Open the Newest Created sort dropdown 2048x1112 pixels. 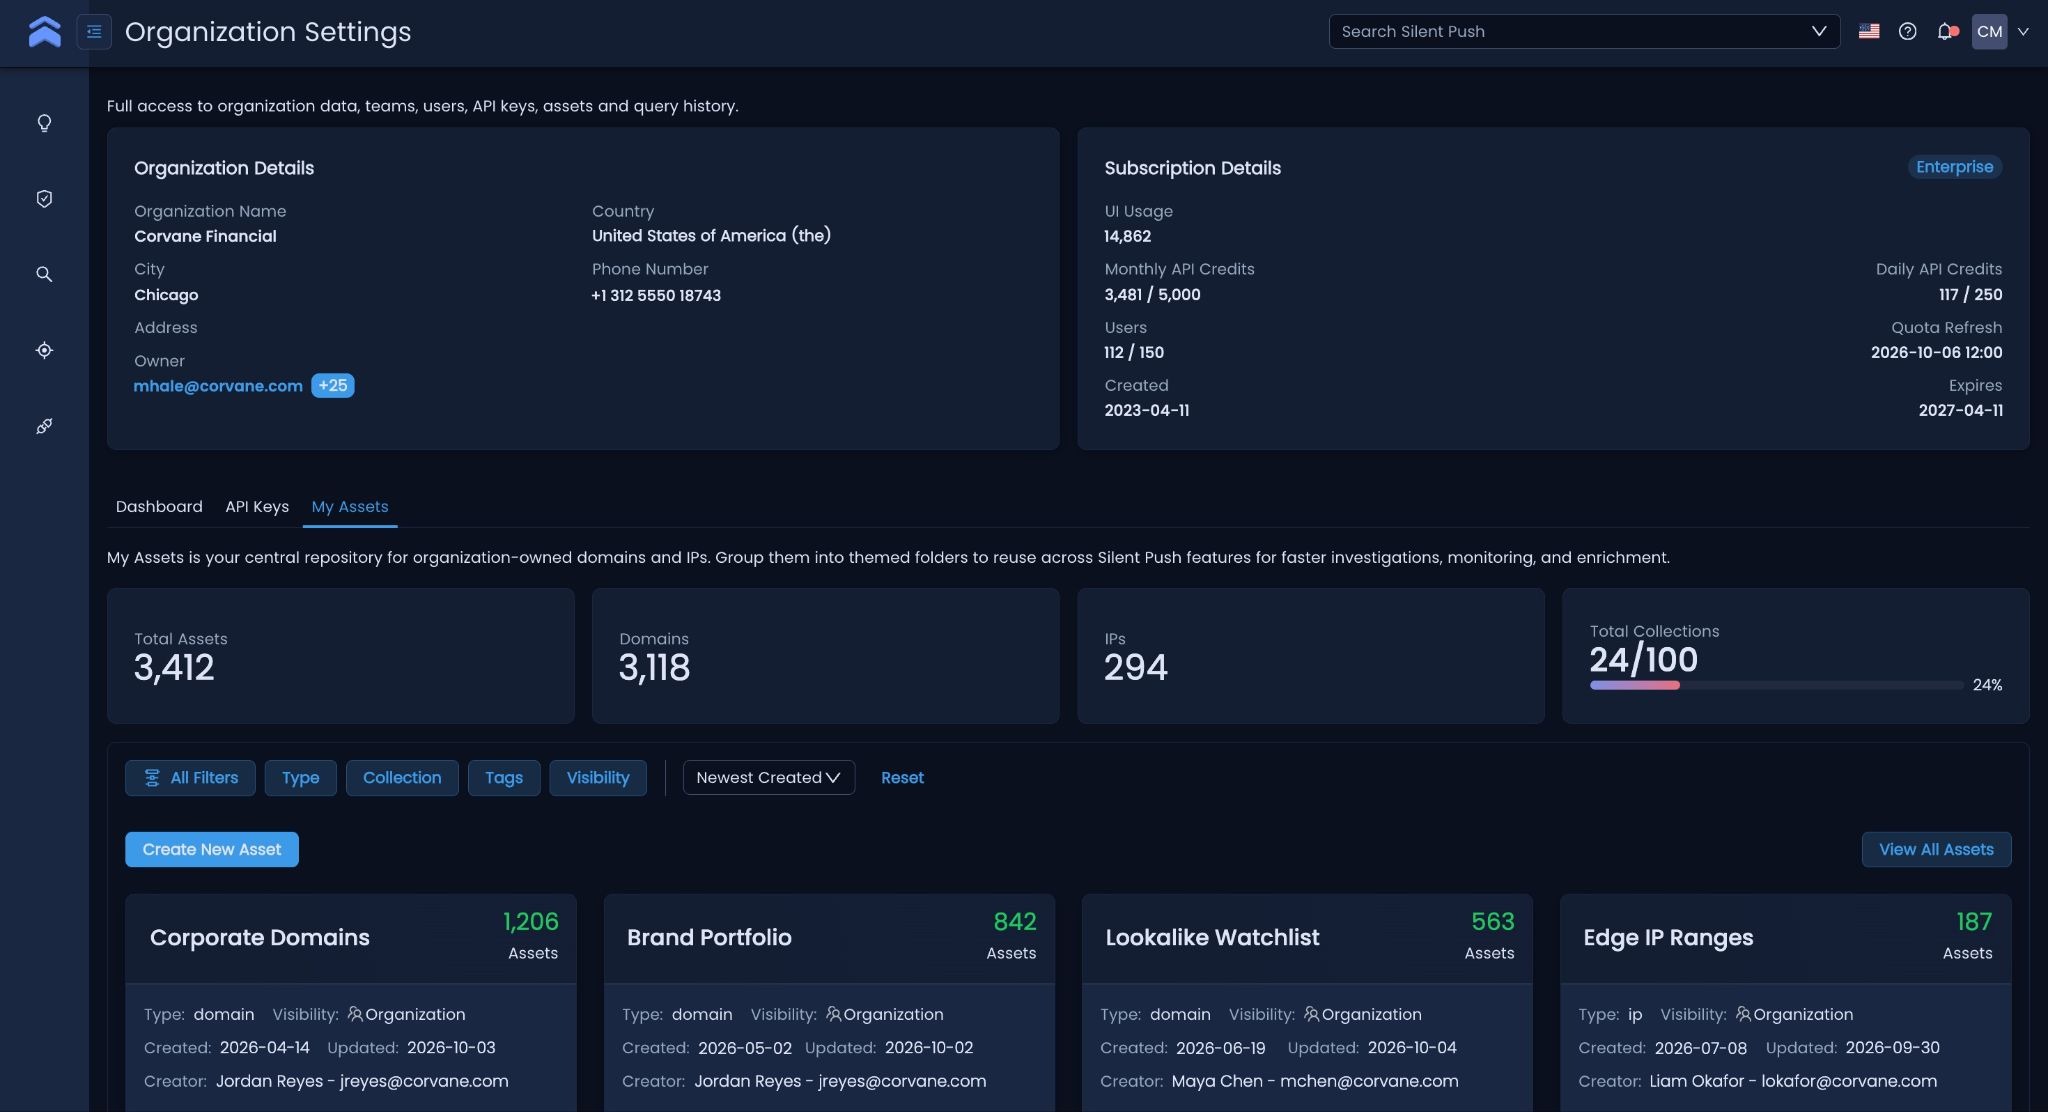coord(768,777)
